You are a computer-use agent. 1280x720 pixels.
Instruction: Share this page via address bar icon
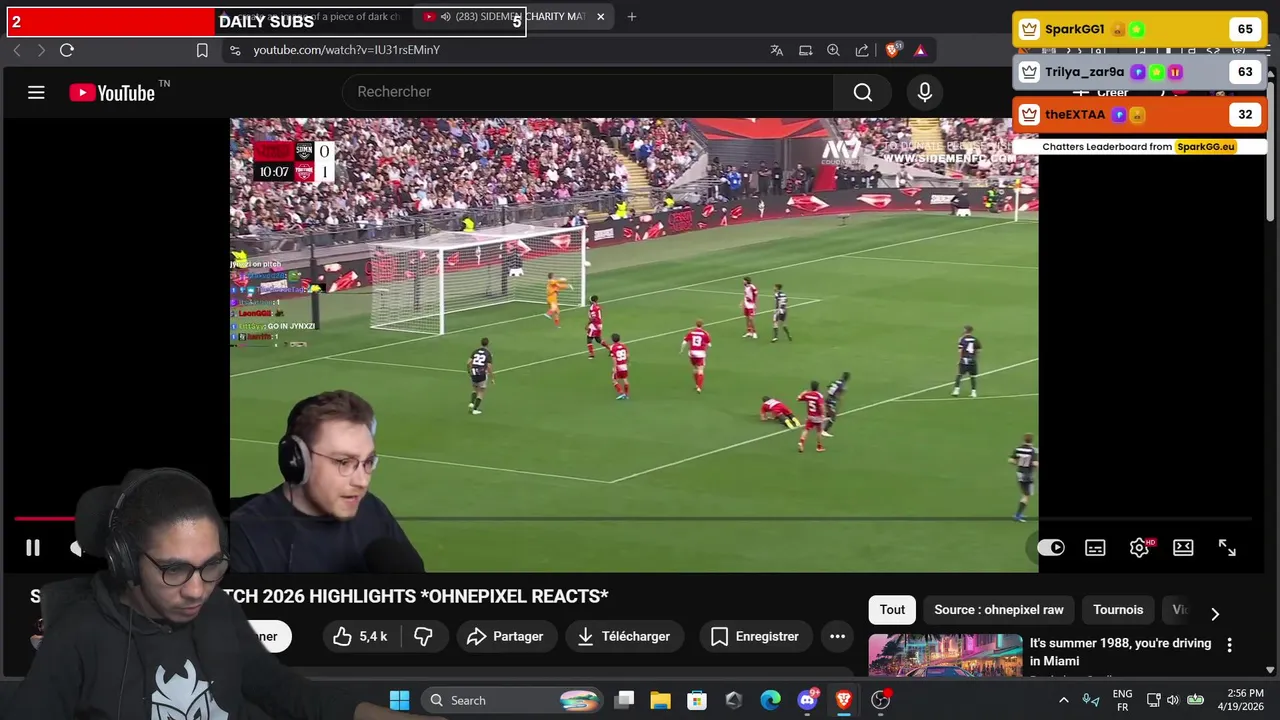862,50
